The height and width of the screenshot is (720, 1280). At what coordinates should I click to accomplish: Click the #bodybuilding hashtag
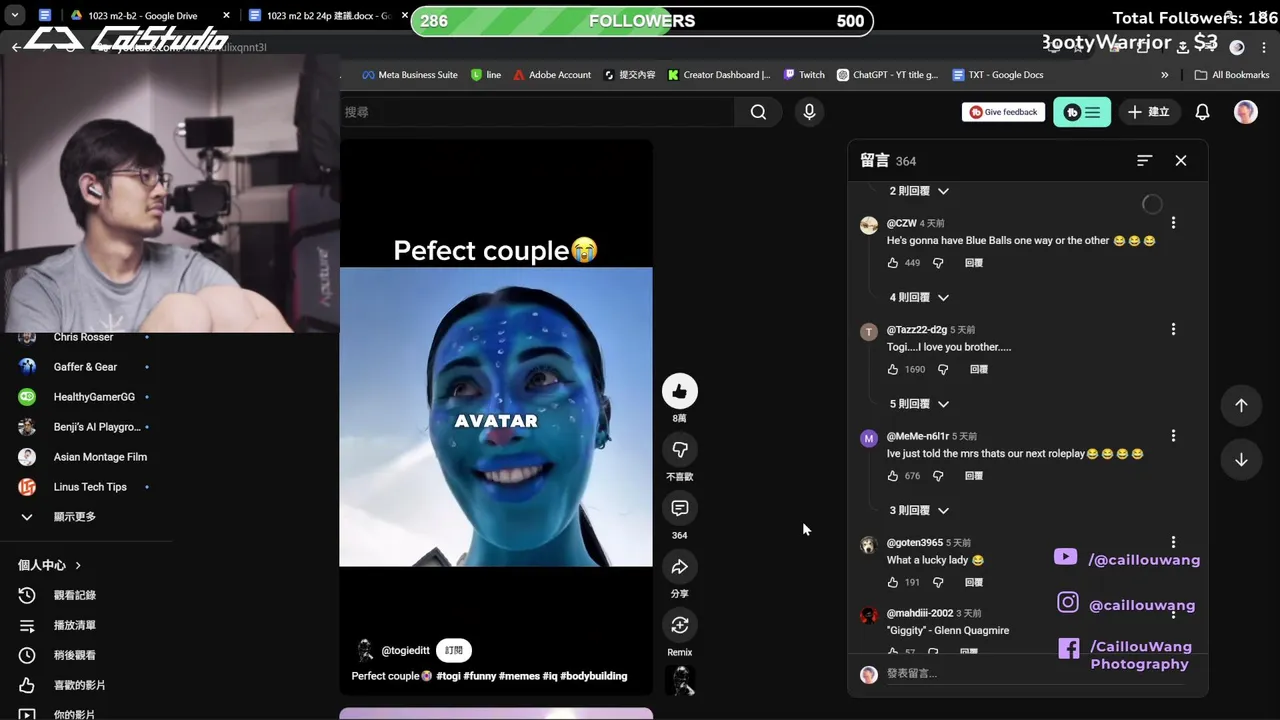pos(594,676)
